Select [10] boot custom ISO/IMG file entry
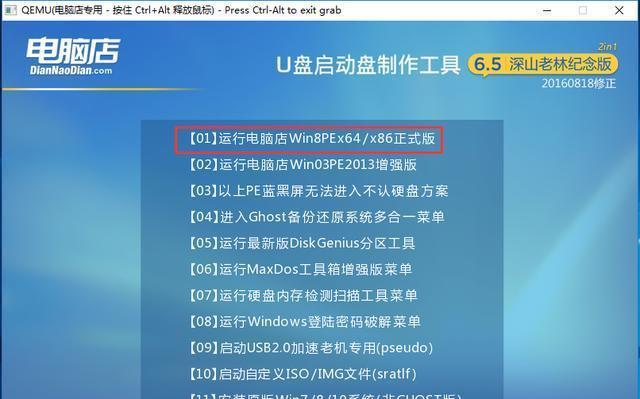 [303, 374]
